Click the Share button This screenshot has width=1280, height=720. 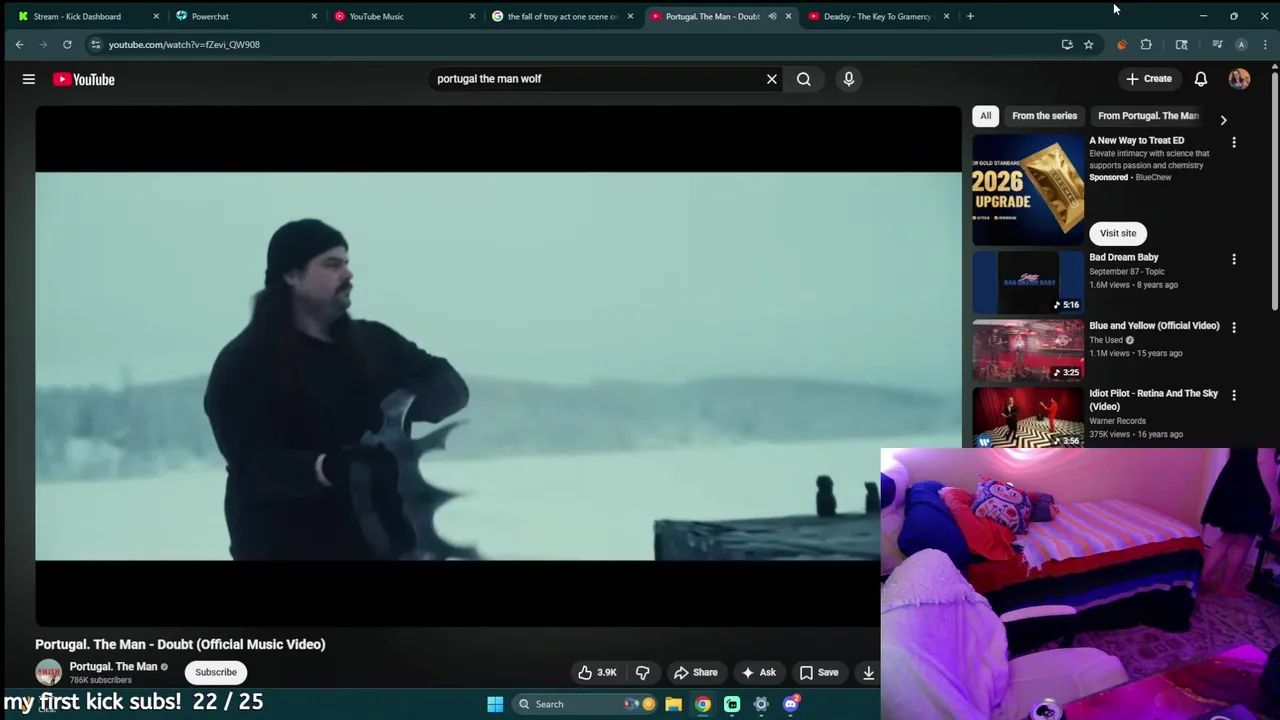coord(695,672)
